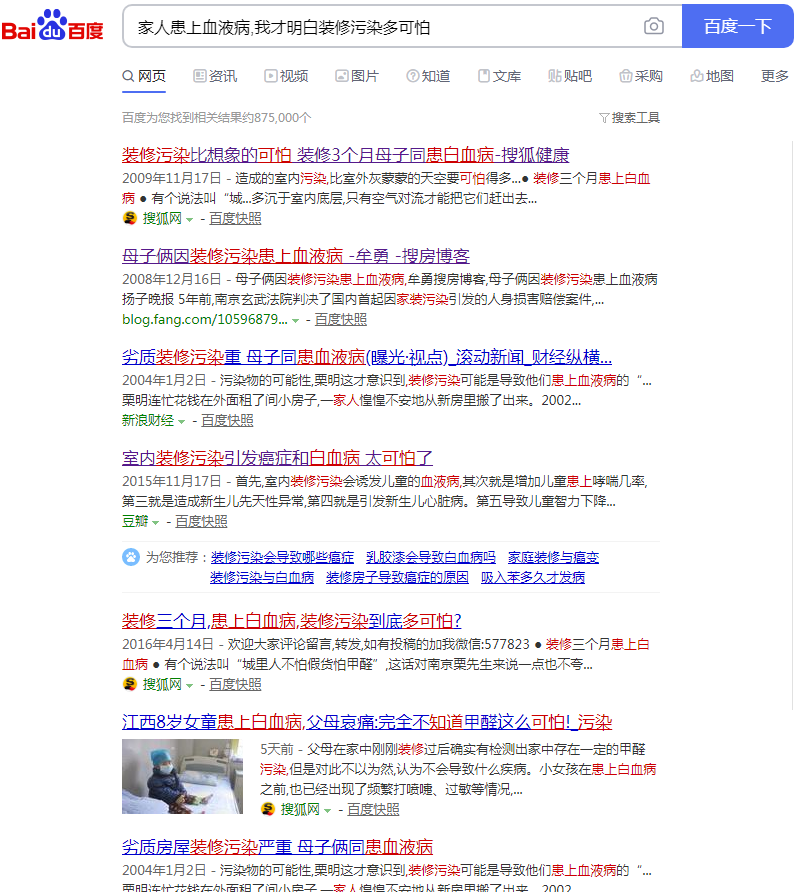This screenshot has width=806, height=892.
Task: Click Sohu fox icon in 2016 result
Action: coord(130,684)
